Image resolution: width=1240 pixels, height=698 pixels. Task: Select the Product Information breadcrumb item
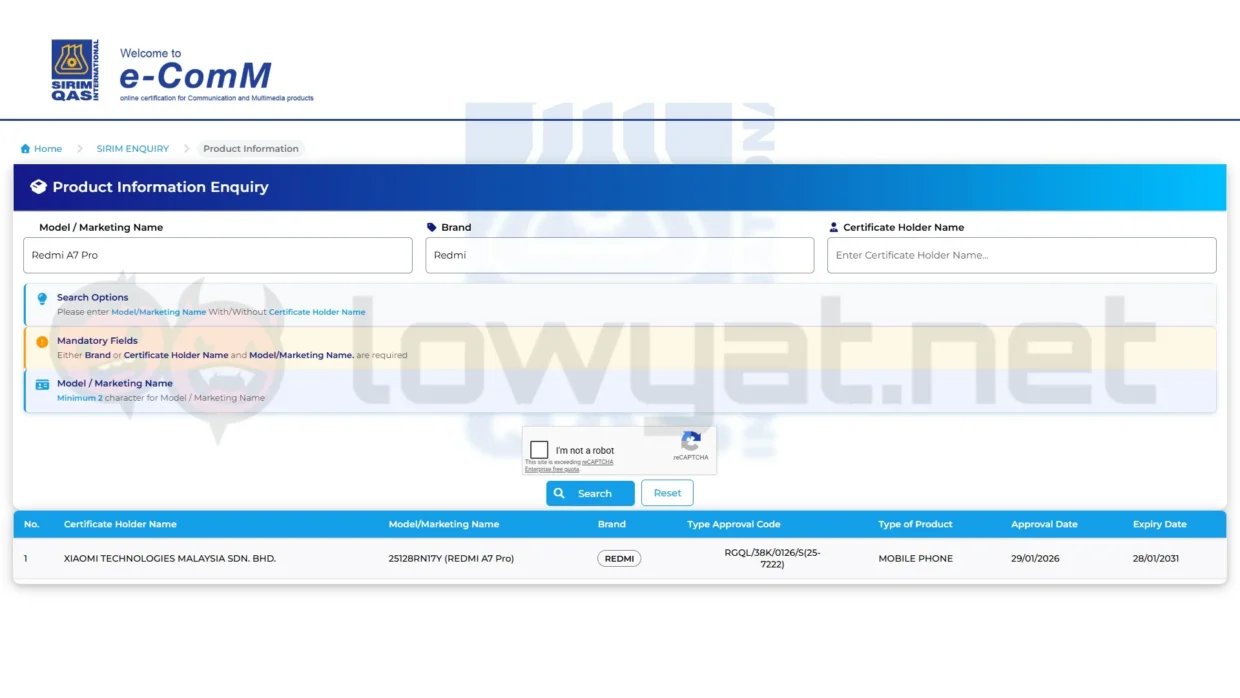250,149
